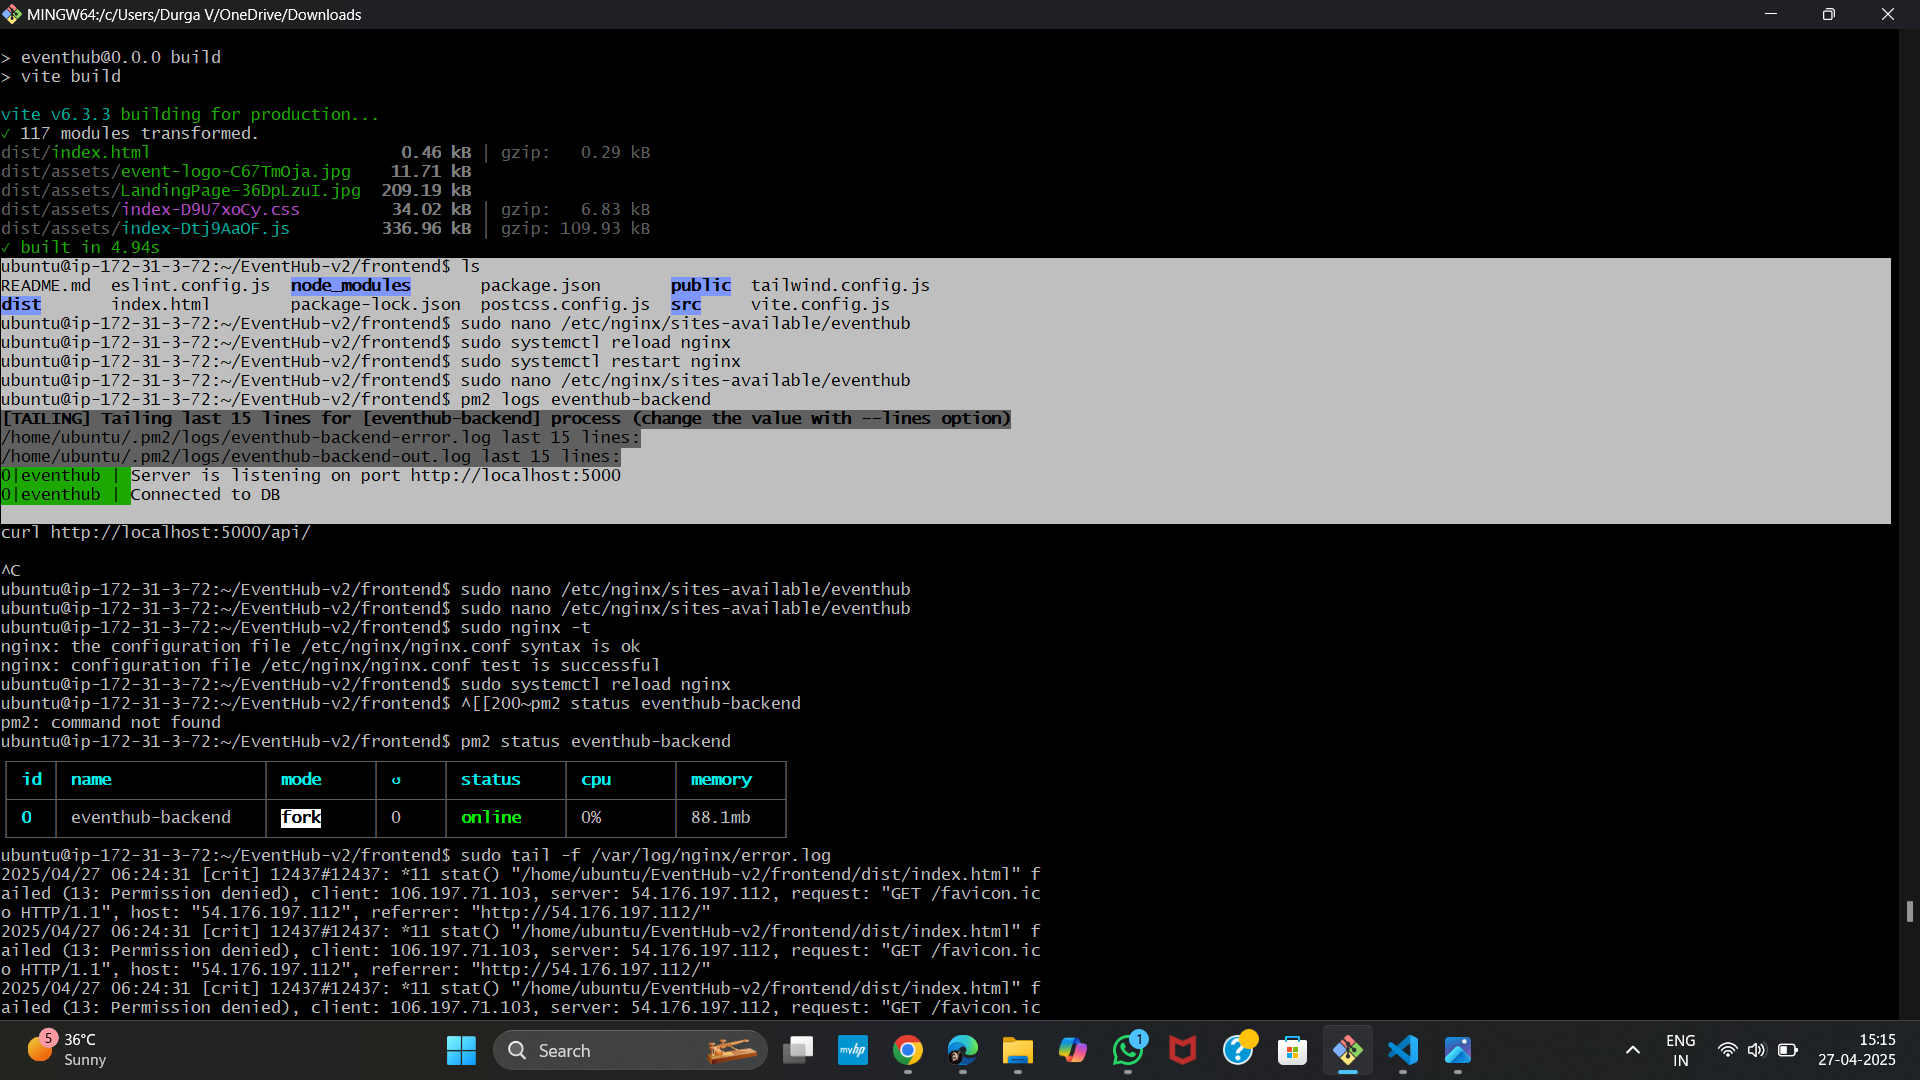Click 'sudo systemctl restart nginx' command line

tap(601, 361)
